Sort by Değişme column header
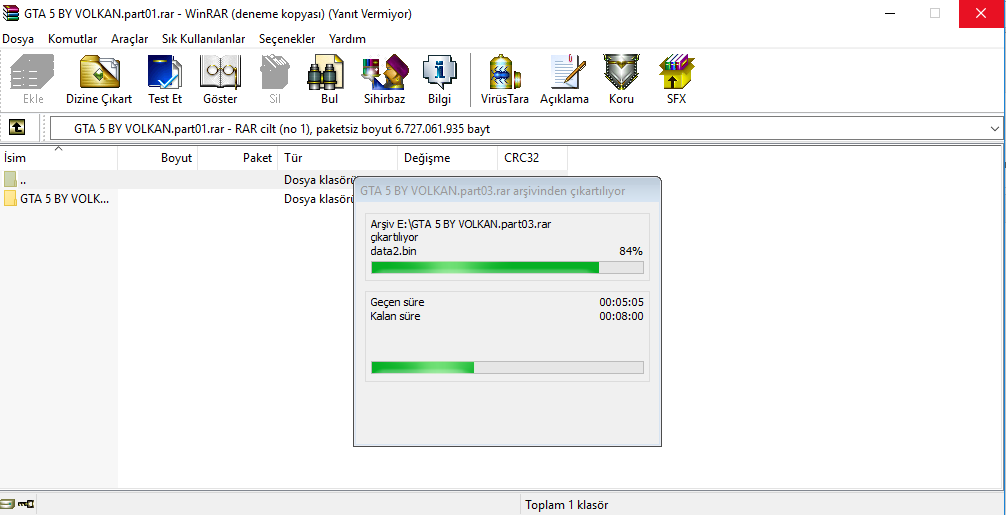The width and height of the screenshot is (1006, 515). pyautogui.click(x=447, y=158)
